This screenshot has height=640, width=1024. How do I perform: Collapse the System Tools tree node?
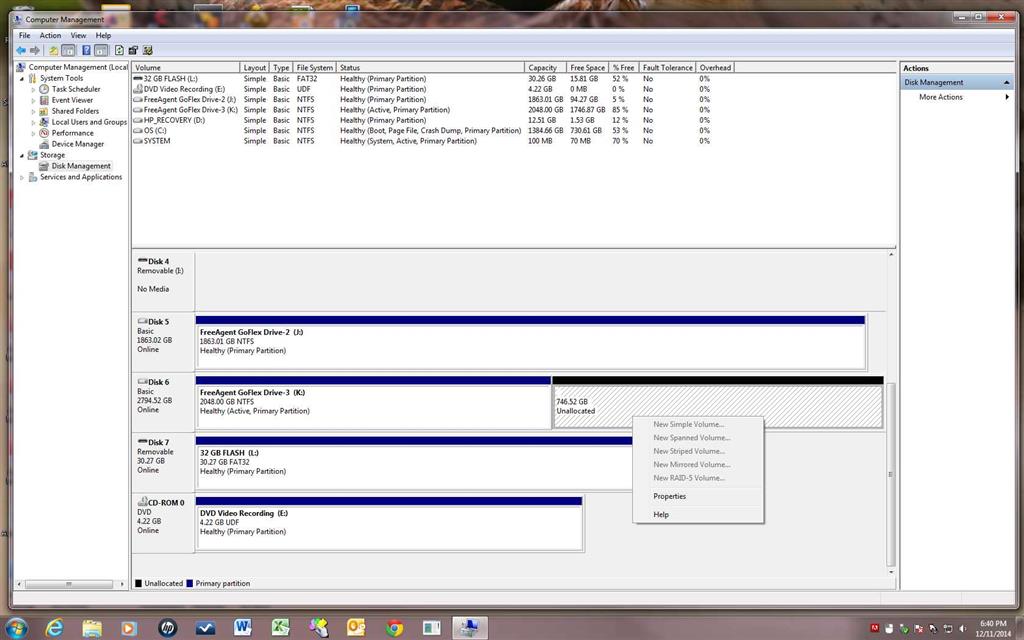[x=22, y=78]
